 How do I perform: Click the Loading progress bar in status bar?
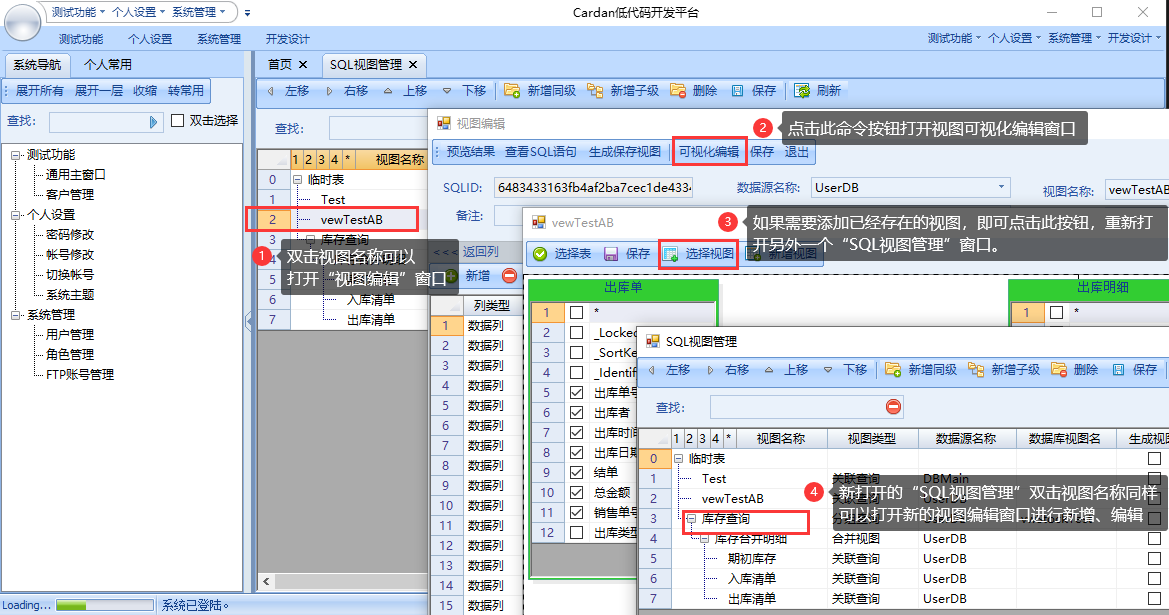coord(104,605)
